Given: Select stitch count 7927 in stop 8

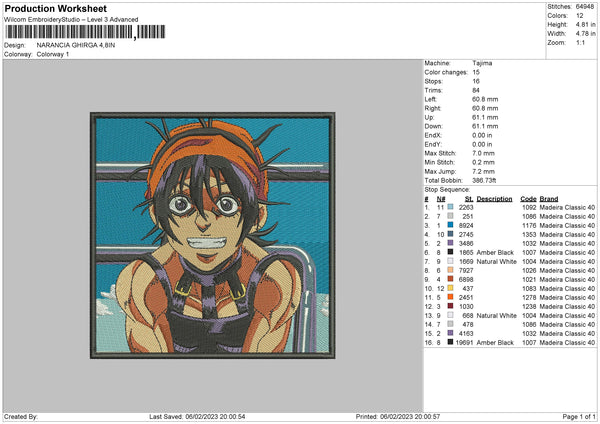Looking at the screenshot, I should click(466, 271).
